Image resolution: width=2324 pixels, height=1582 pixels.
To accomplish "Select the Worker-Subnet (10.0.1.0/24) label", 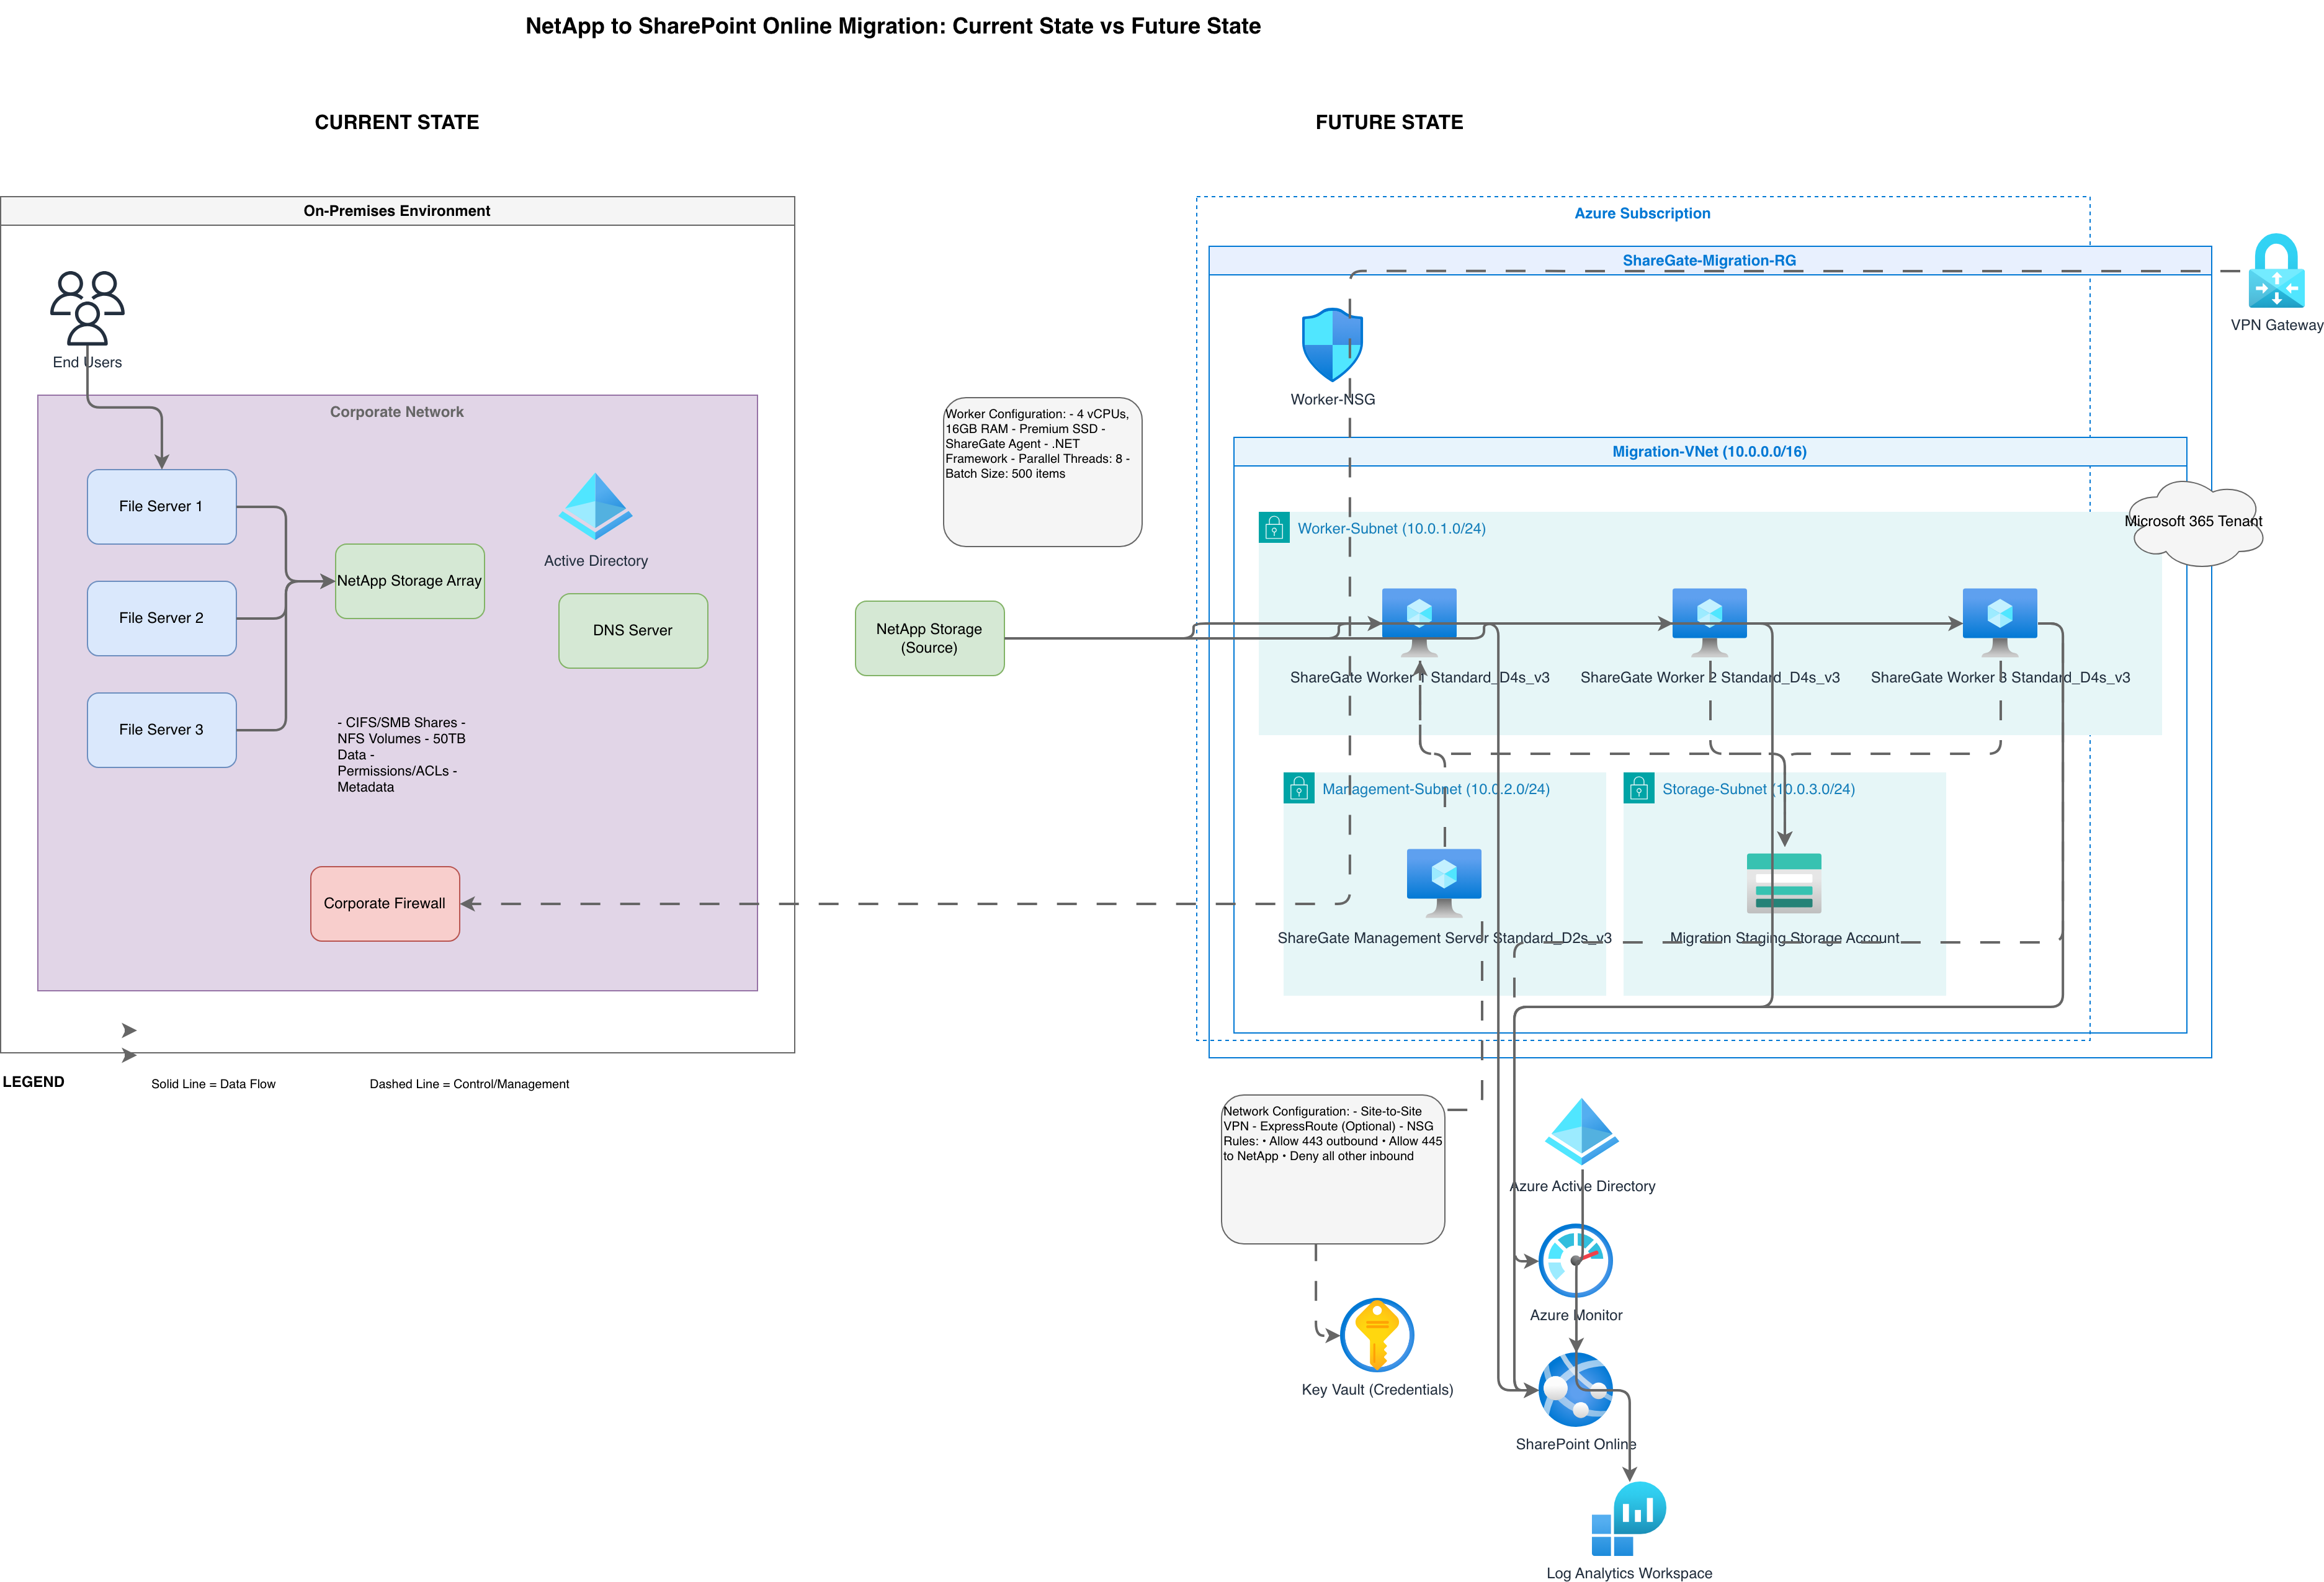I will tap(1391, 528).
